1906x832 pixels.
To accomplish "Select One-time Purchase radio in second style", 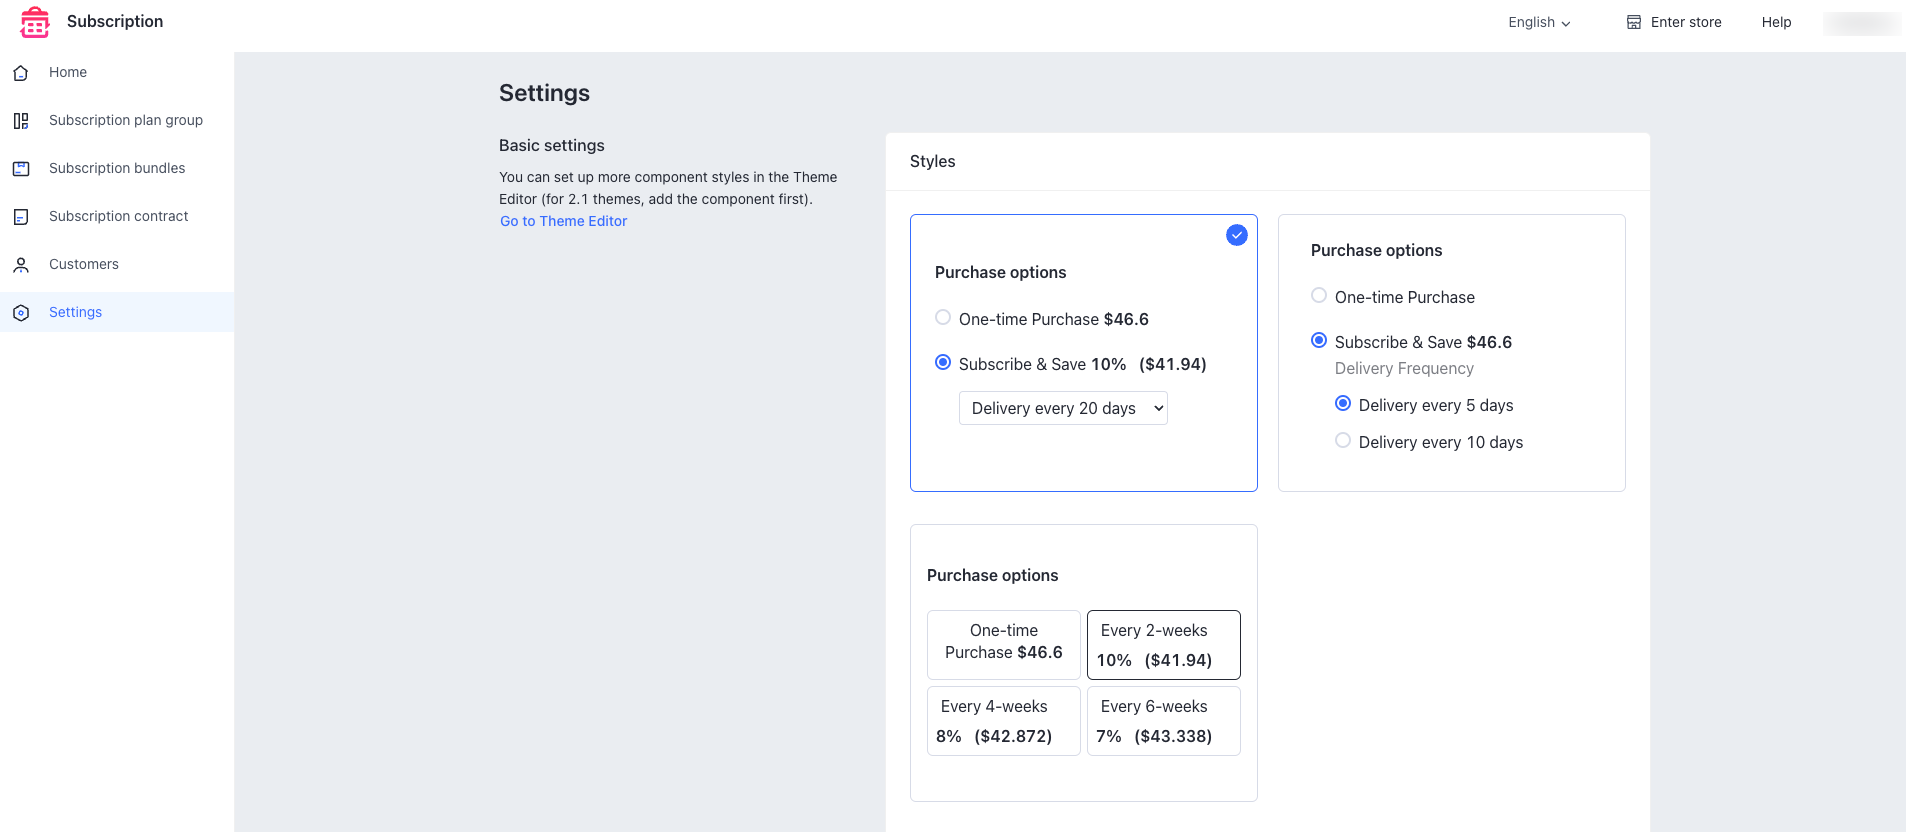I will click(x=1319, y=295).
